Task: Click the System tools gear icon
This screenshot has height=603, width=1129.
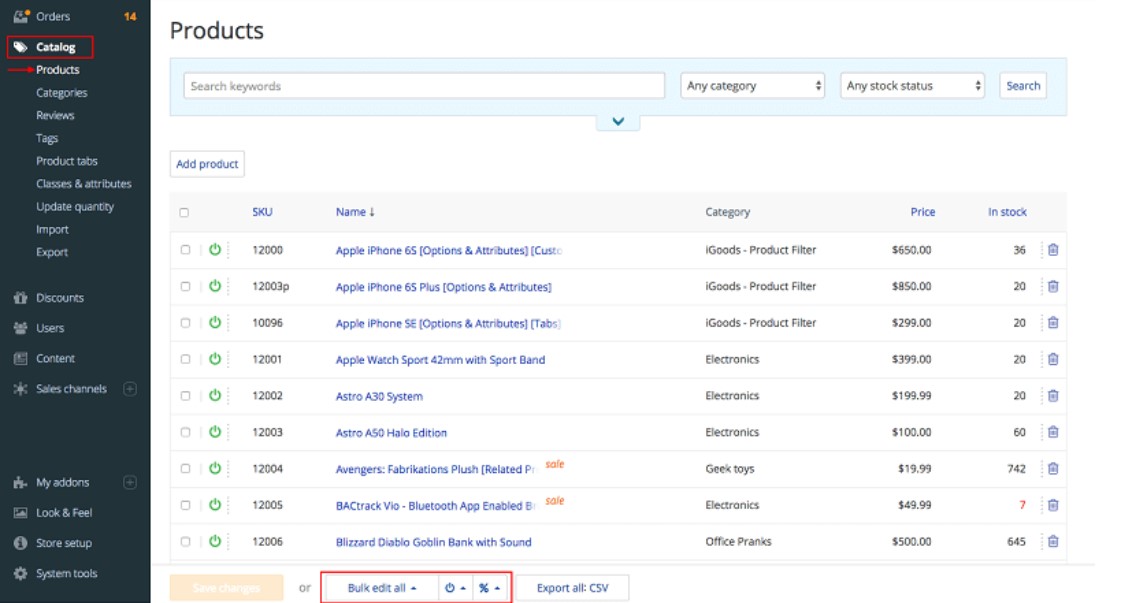Action: (20, 574)
